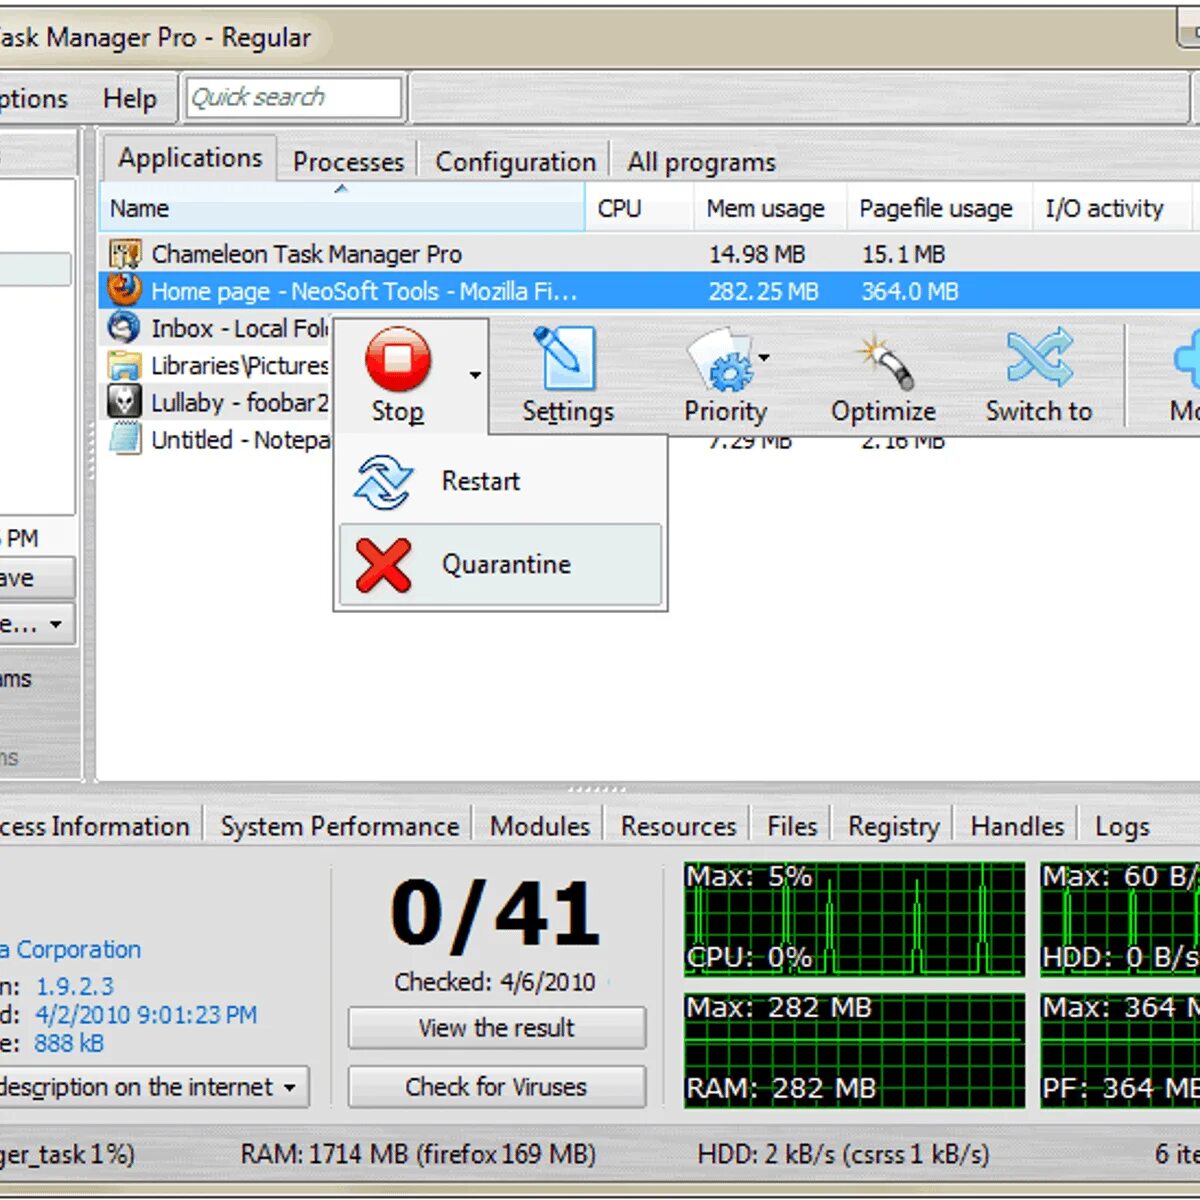Screen dimensions: 1200x1200
Task: Focus the Quick search field
Action: coord(294,98)
